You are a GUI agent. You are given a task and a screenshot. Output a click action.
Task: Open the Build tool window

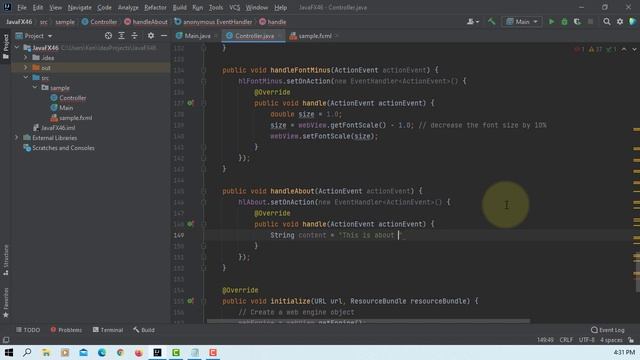(144, 330)
